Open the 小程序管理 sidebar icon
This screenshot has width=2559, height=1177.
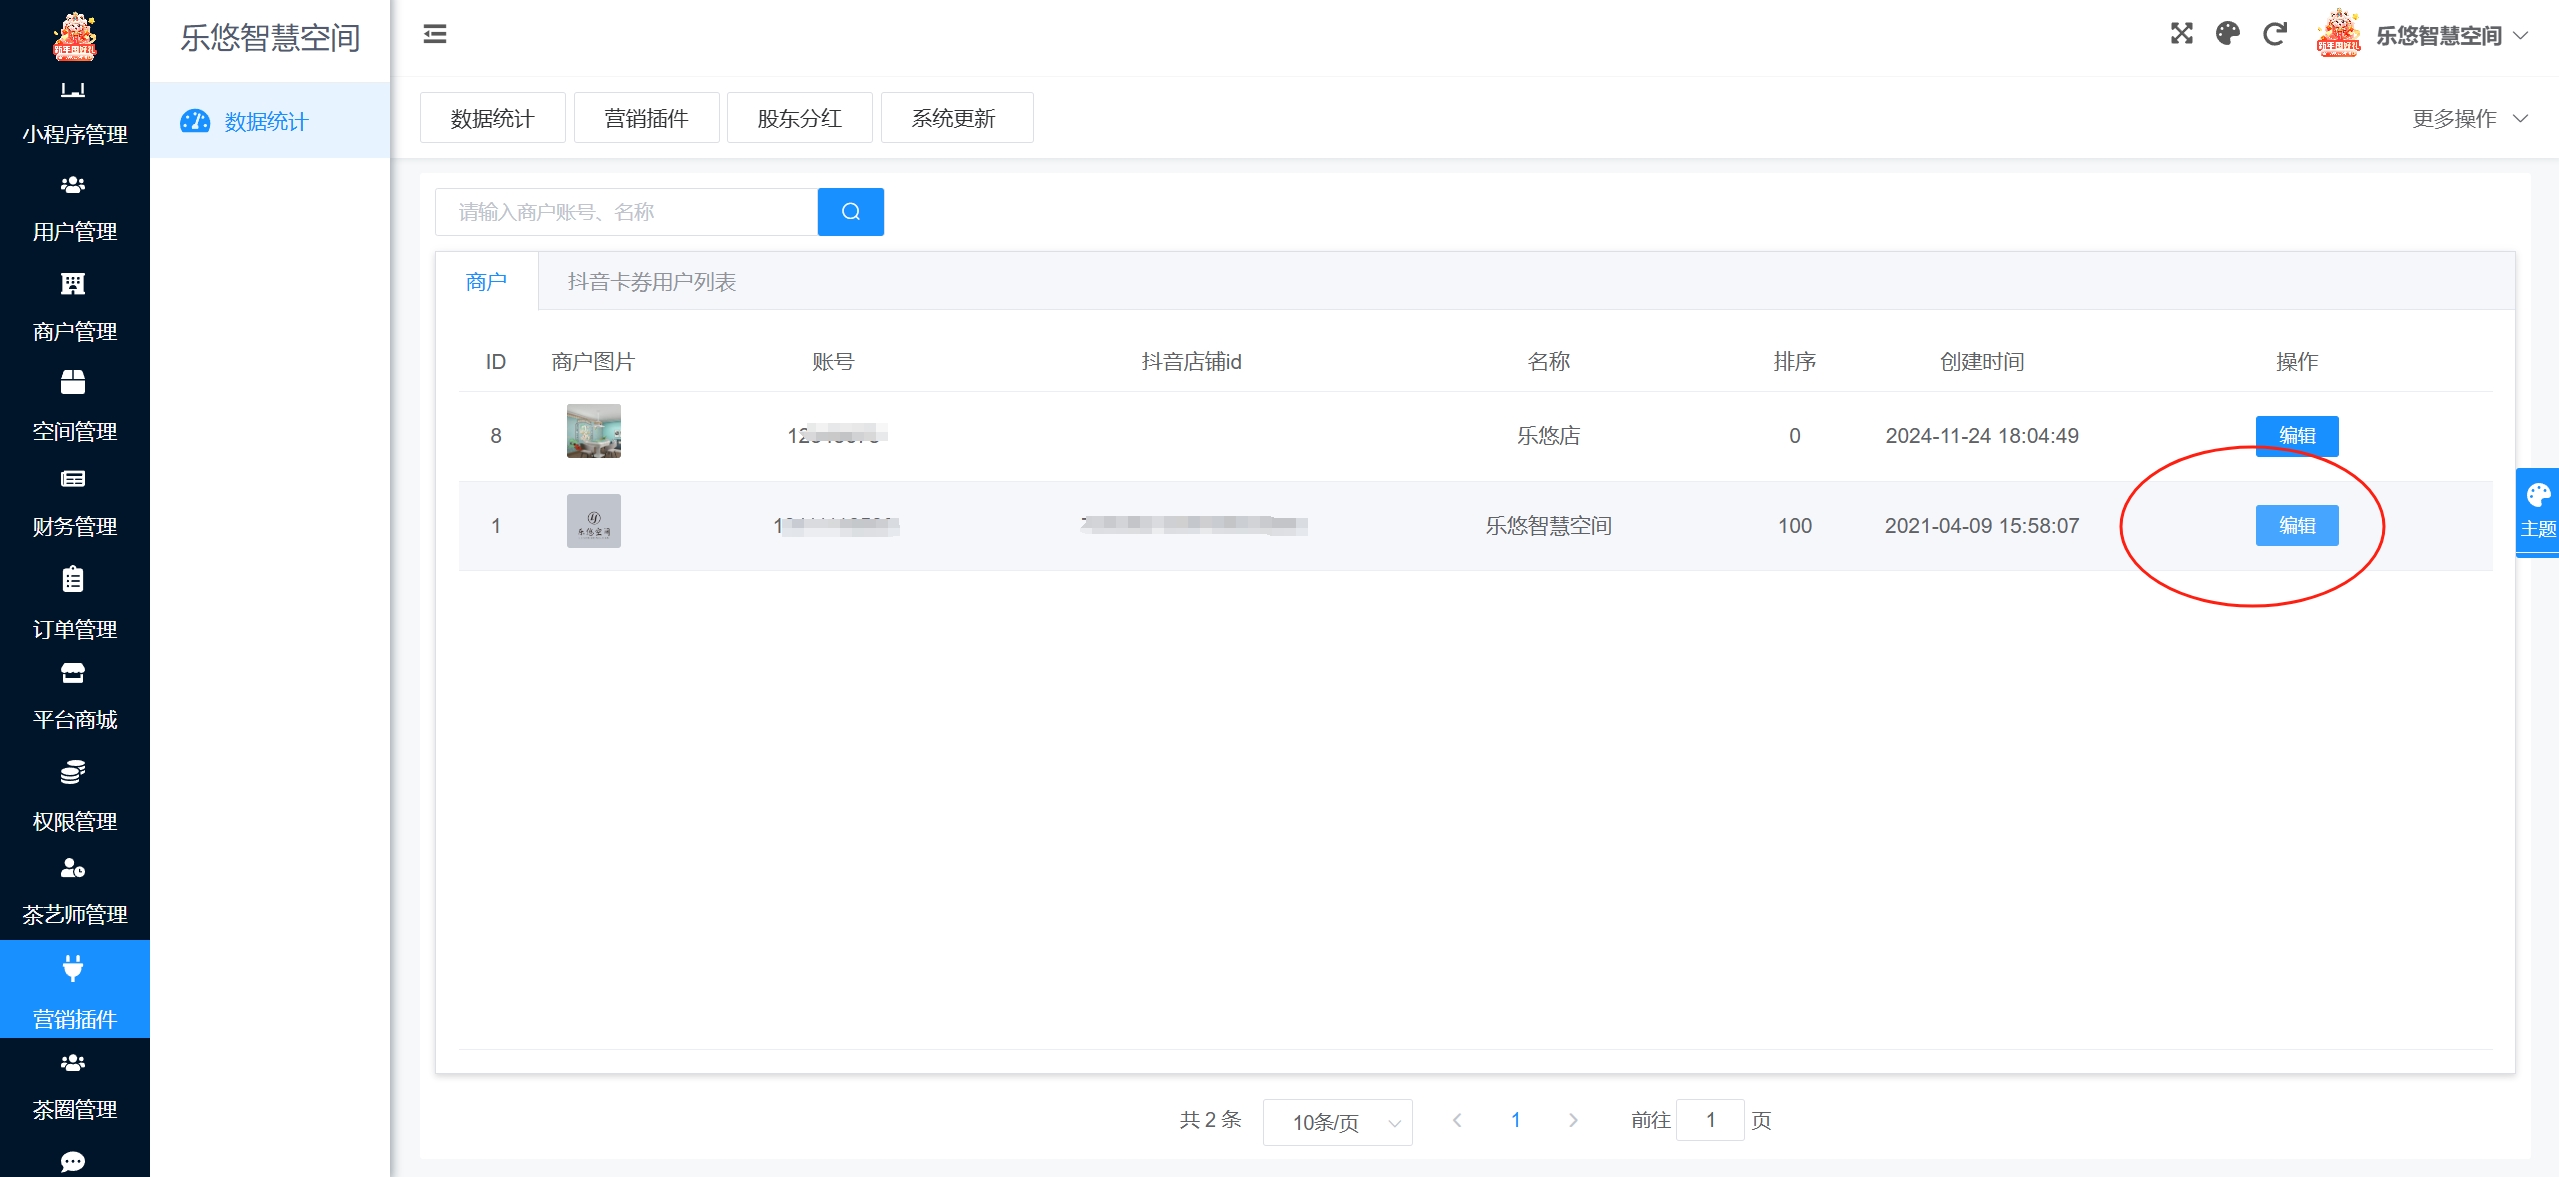(73, 110)
